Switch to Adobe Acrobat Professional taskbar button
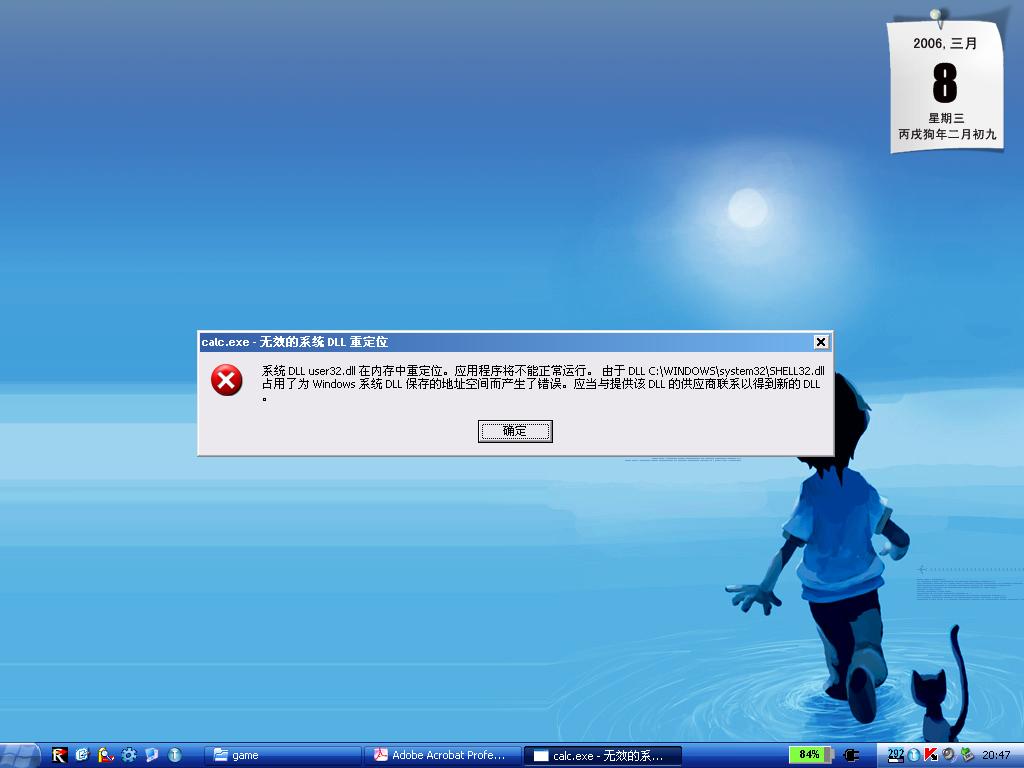The width and height of the screenshot is (1024, 768). tap(442, 755)
